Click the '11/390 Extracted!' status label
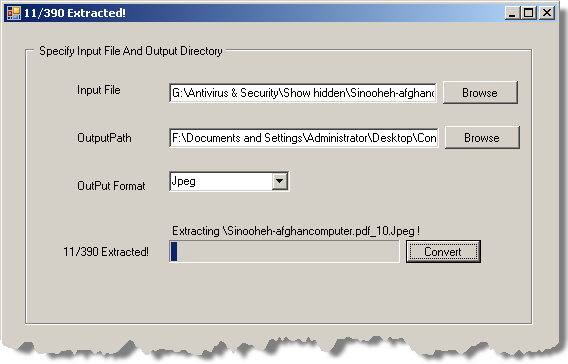This screenshot has height=364, width=568. [x=106, y=252]
